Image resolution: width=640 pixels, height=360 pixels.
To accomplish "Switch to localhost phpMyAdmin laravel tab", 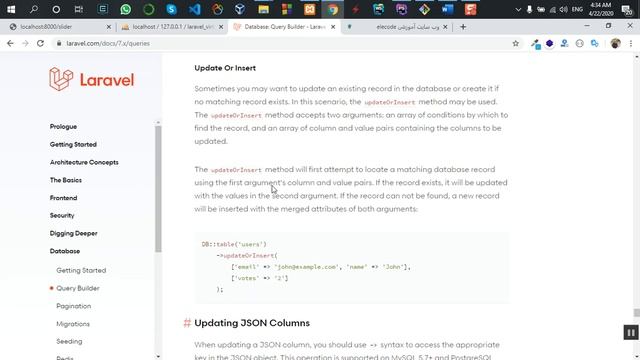I will (x=172, y=27).
